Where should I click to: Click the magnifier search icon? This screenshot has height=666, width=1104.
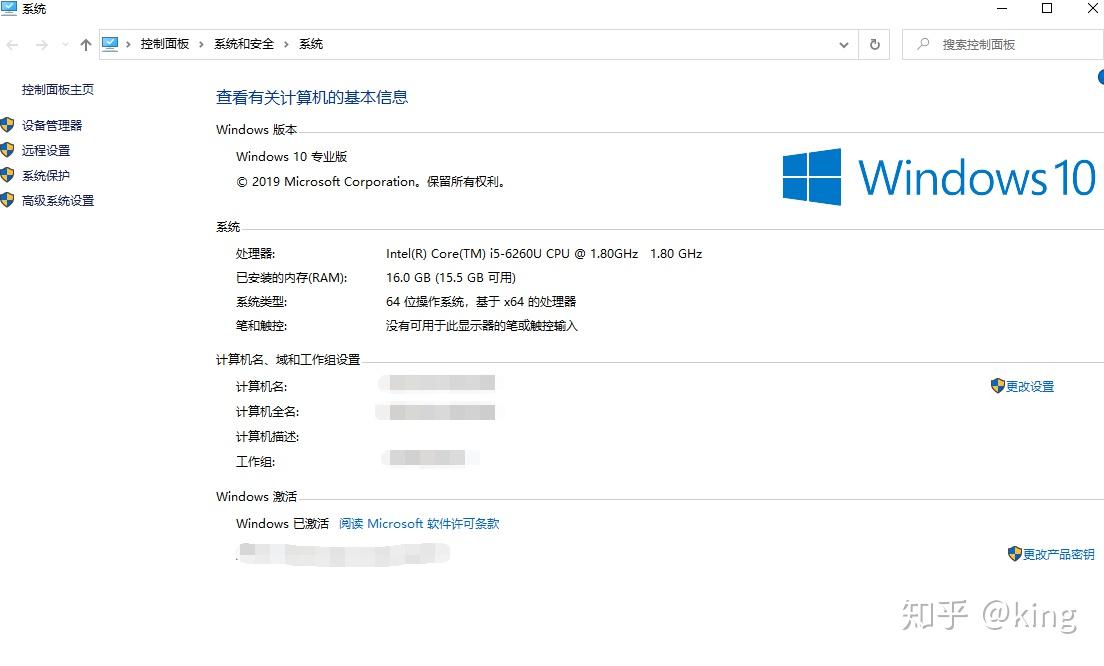pyautogui.click(x=923, y=44)
